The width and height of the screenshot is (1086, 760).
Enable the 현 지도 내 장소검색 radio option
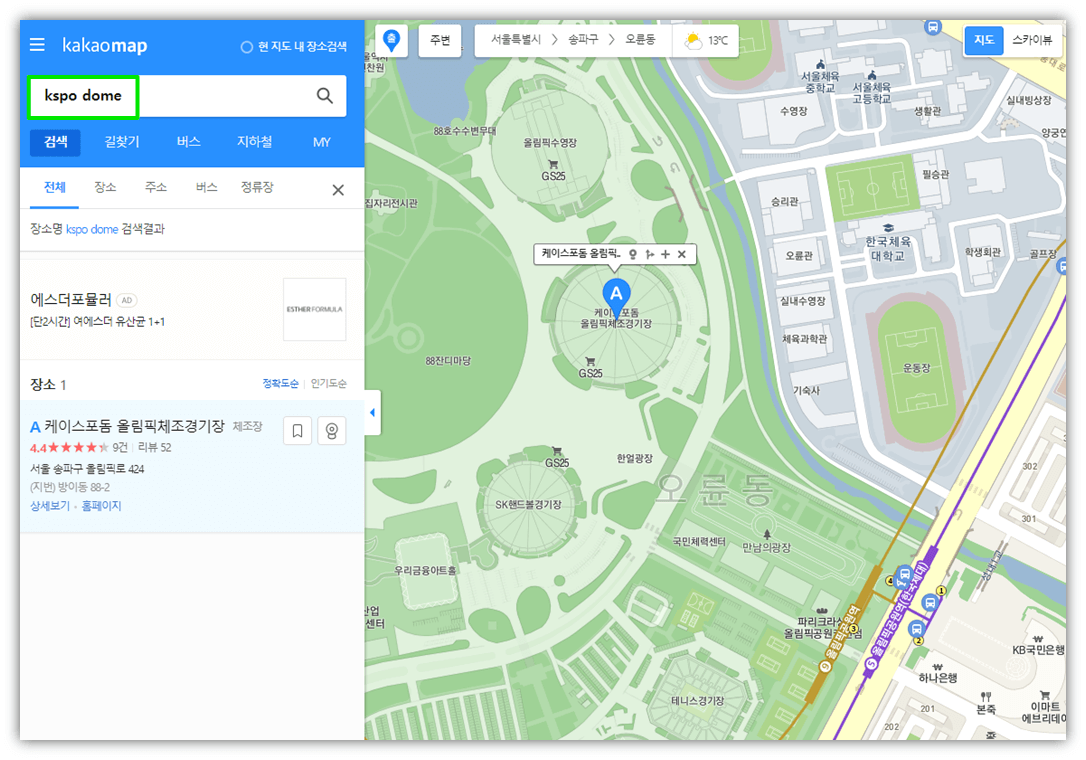click(246, 47)
